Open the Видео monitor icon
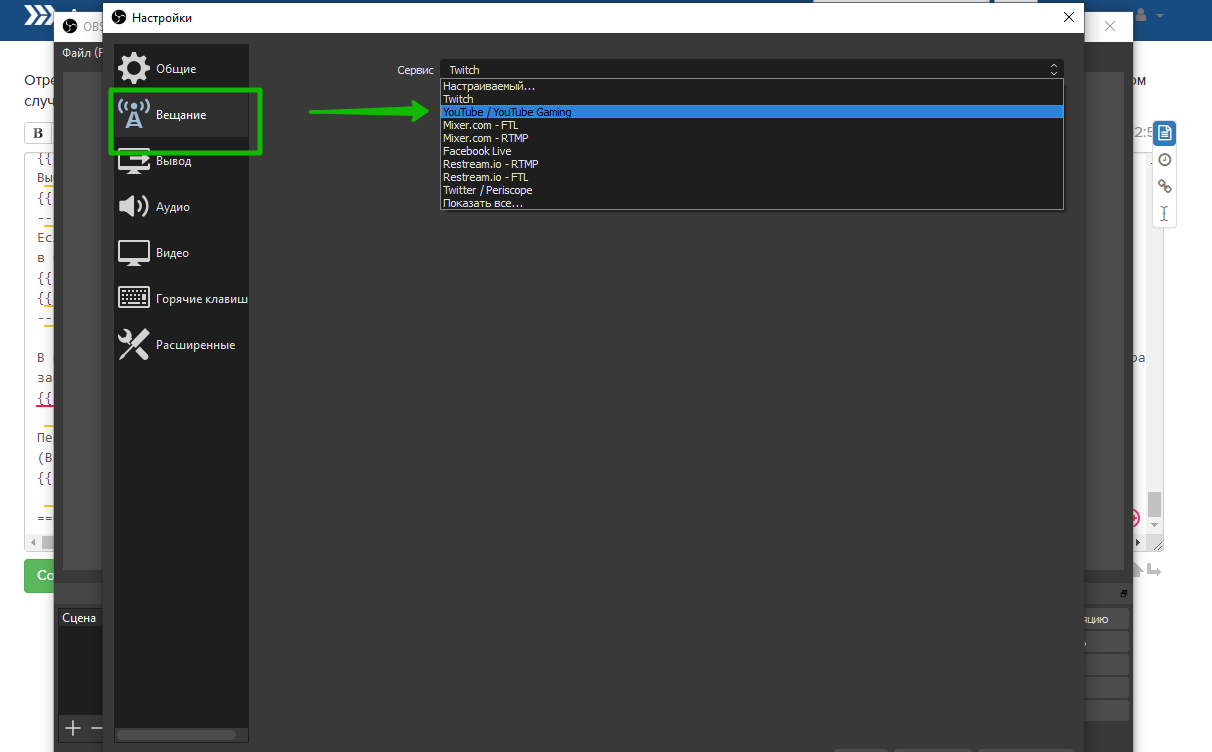Image resolution: width=1212 pixels, height=752 pixels. coord(134,253)
